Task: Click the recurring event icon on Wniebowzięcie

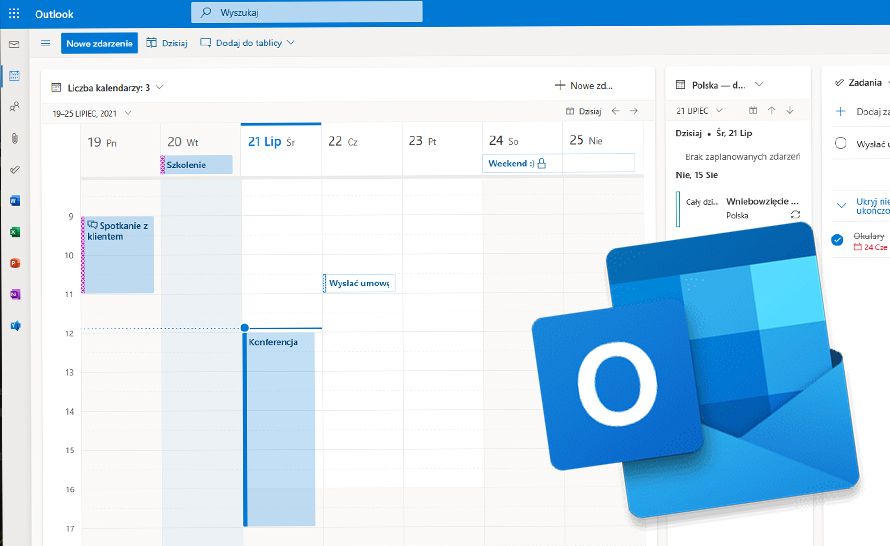Action: point(795,214)
